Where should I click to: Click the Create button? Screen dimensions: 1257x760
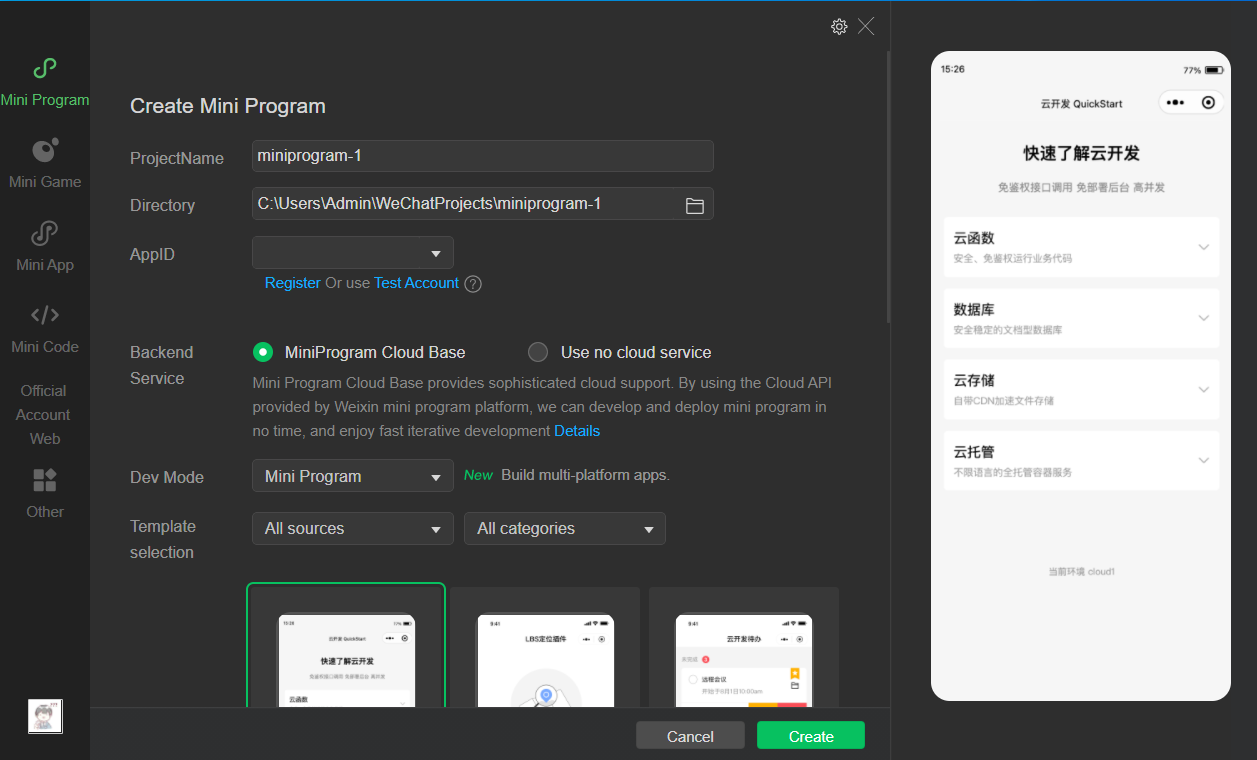pos(811,736)
